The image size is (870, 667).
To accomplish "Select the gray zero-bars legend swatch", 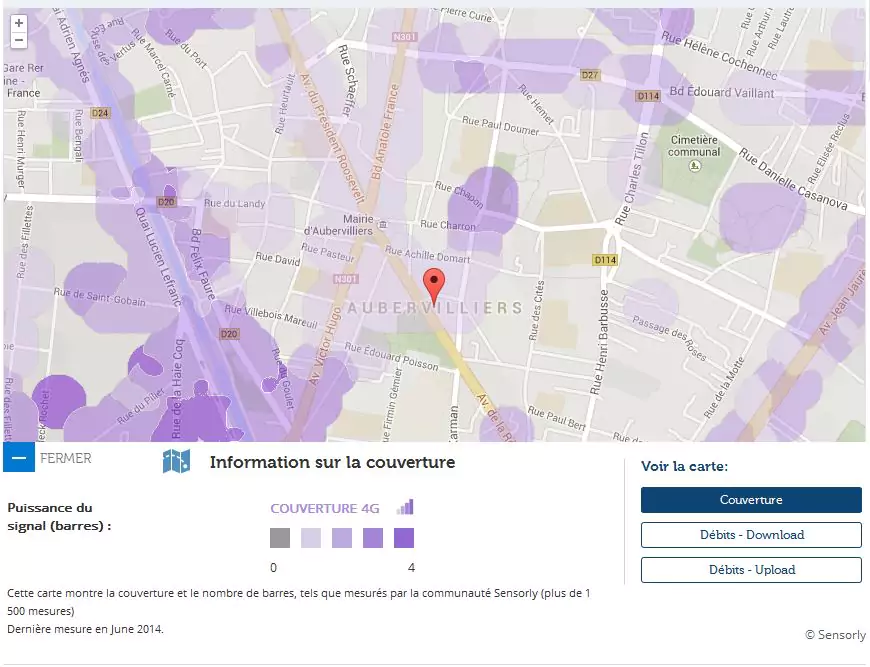I will point(280,539).
